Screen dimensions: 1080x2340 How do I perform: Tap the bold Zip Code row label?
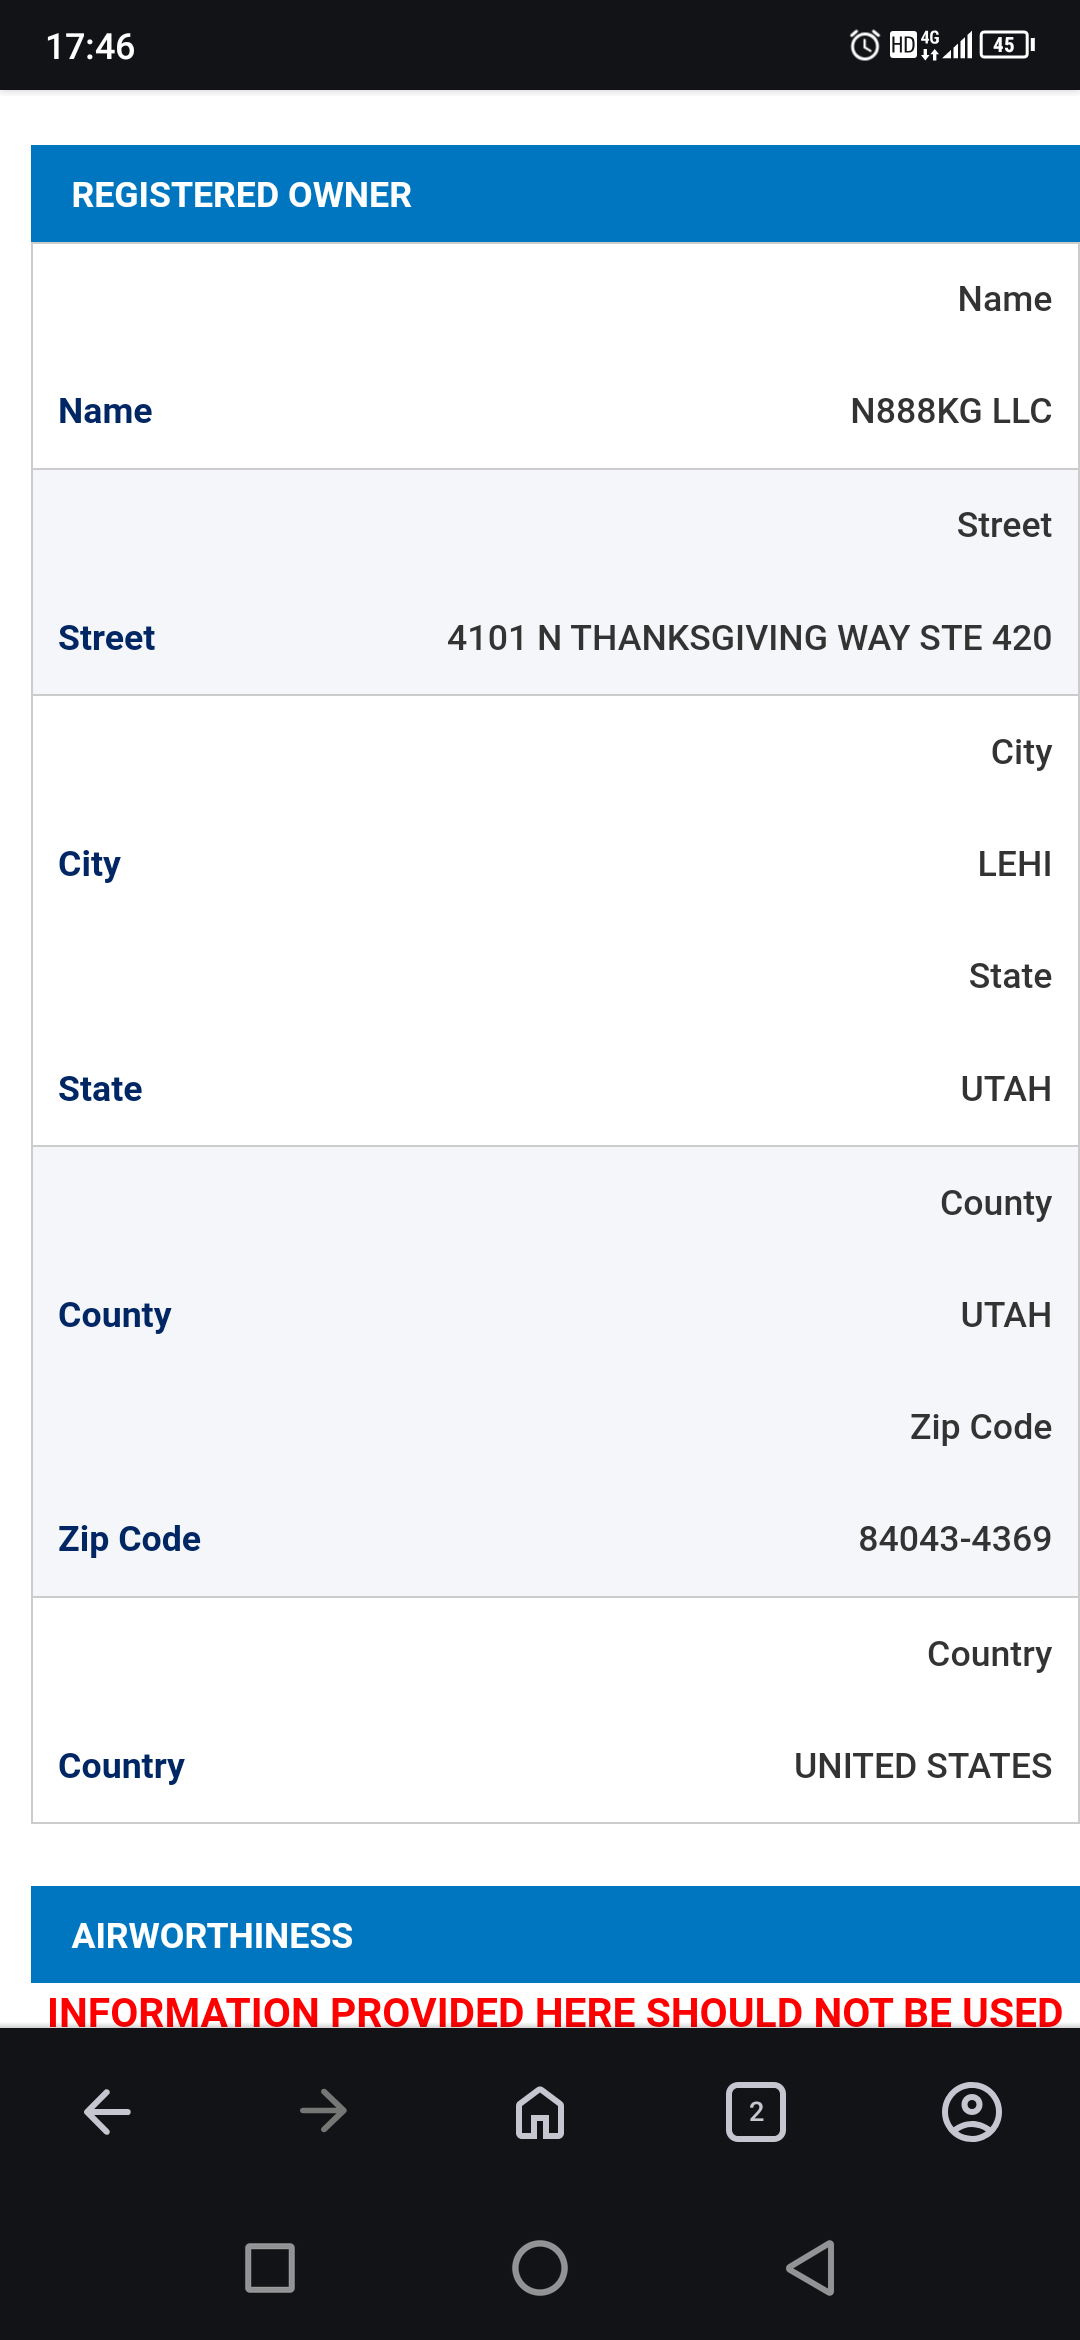[x=129, y=1539]
